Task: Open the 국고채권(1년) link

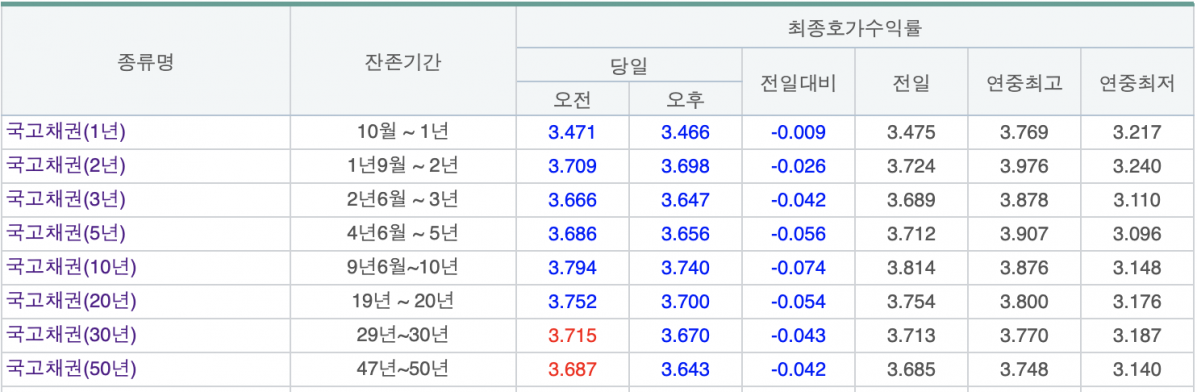Action: click(x=66, y=131)
